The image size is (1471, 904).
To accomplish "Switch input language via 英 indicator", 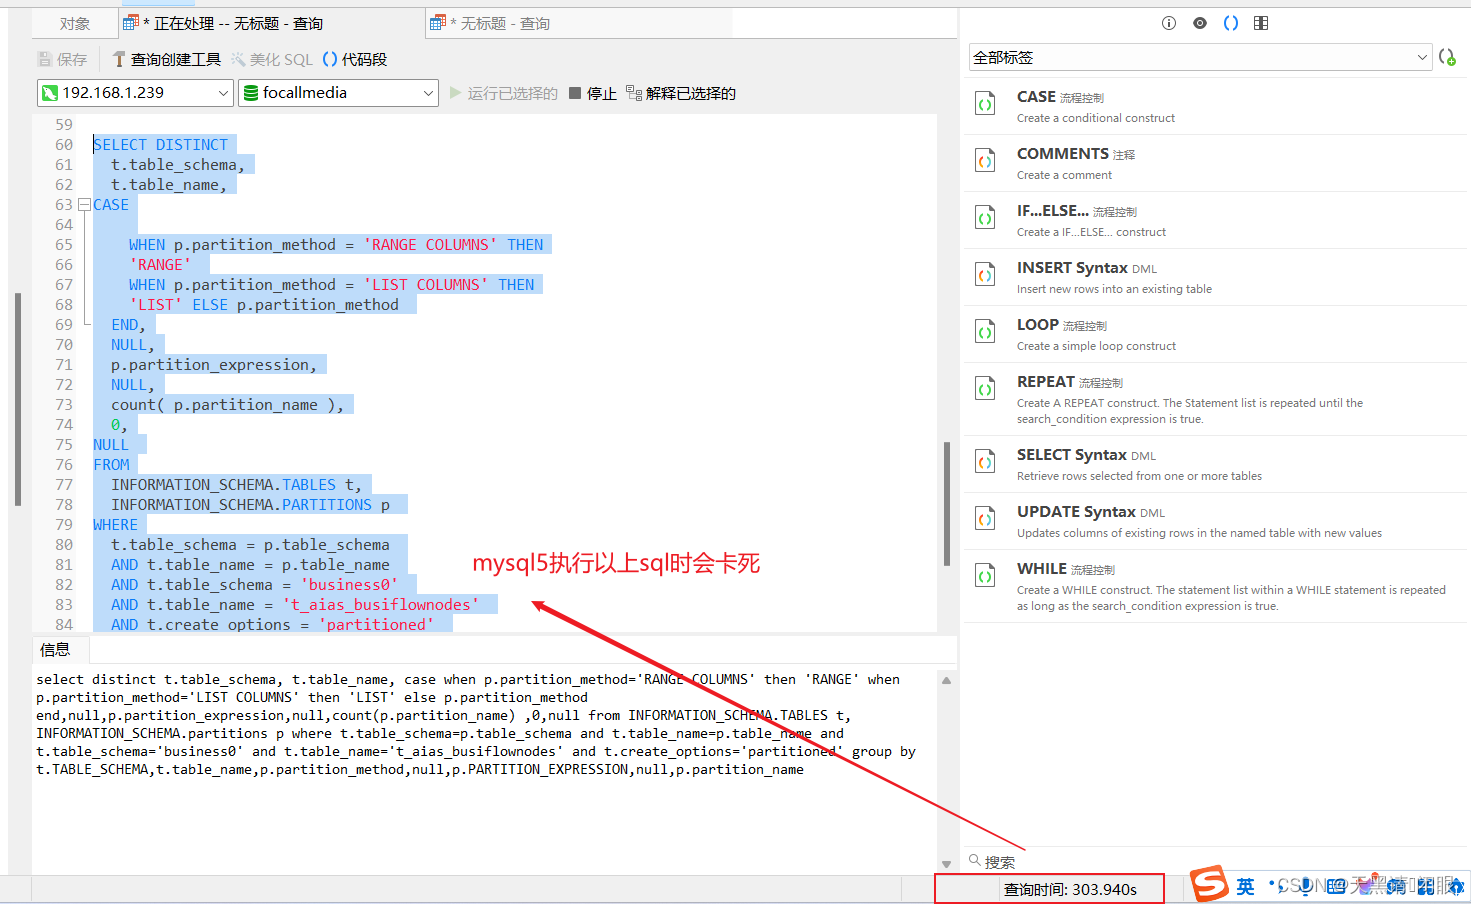I will pyautogui.click(x=1245, y=886).
